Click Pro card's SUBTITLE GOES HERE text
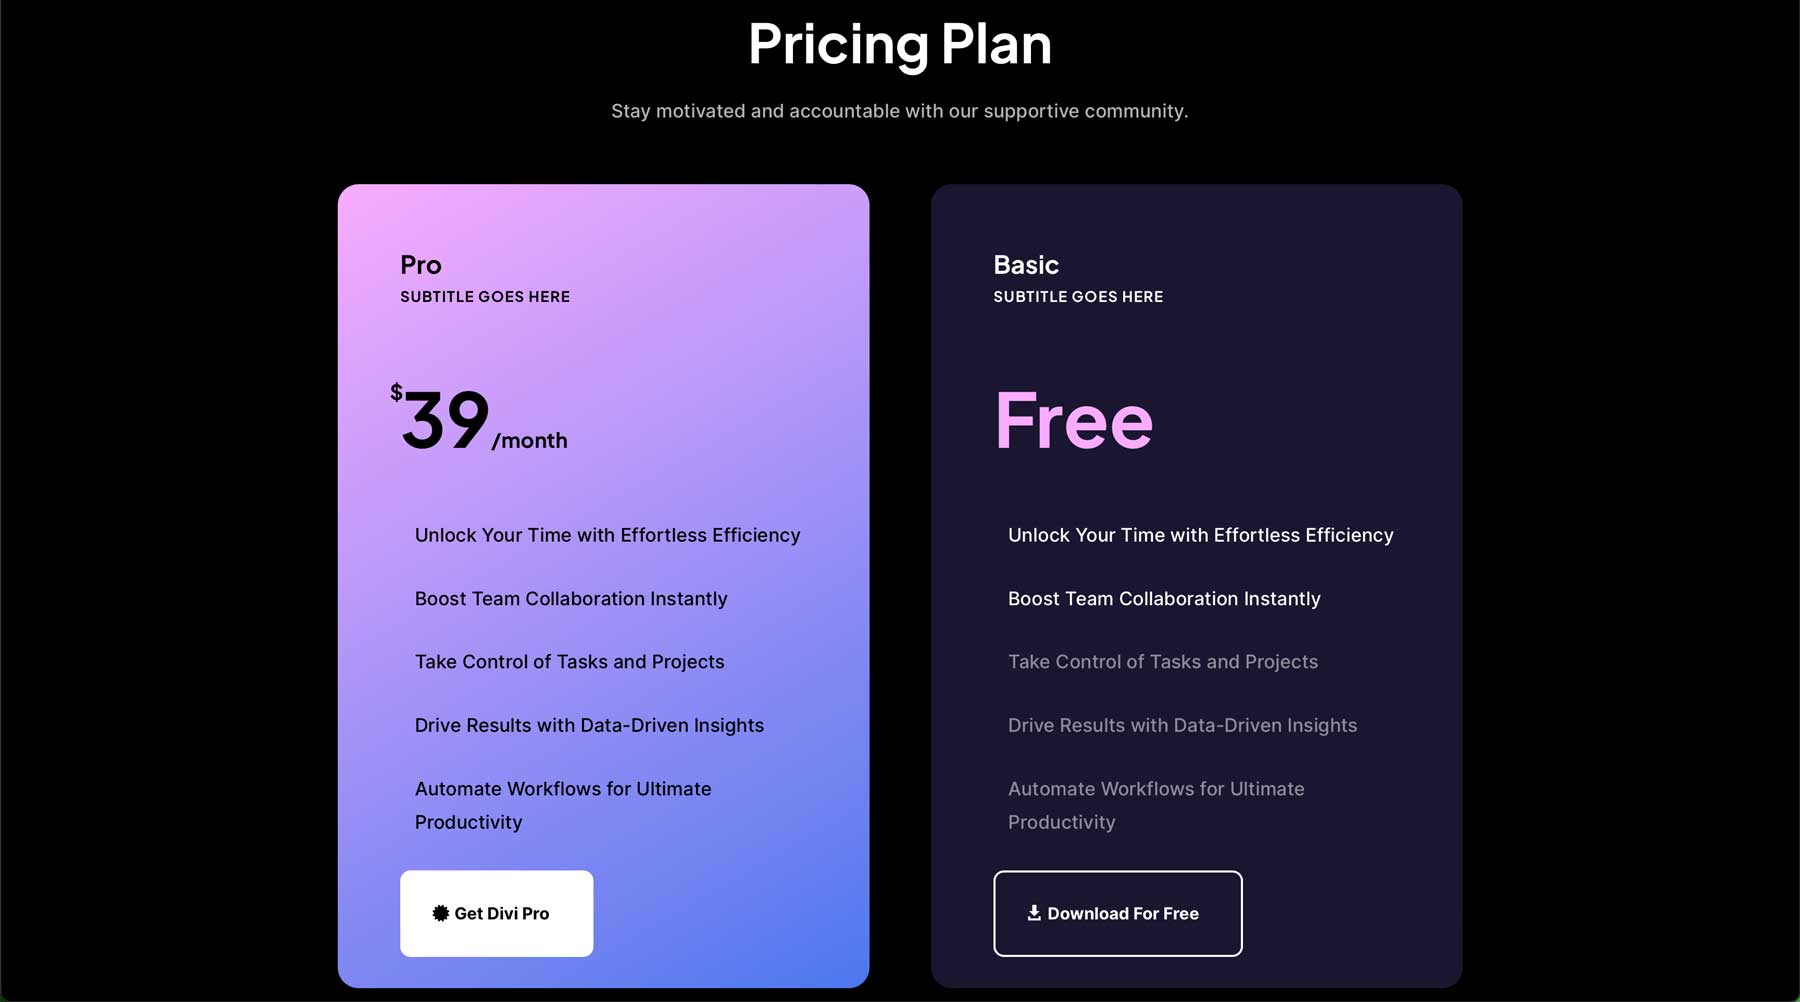The image size is (1800, 1002). (485, 297)
